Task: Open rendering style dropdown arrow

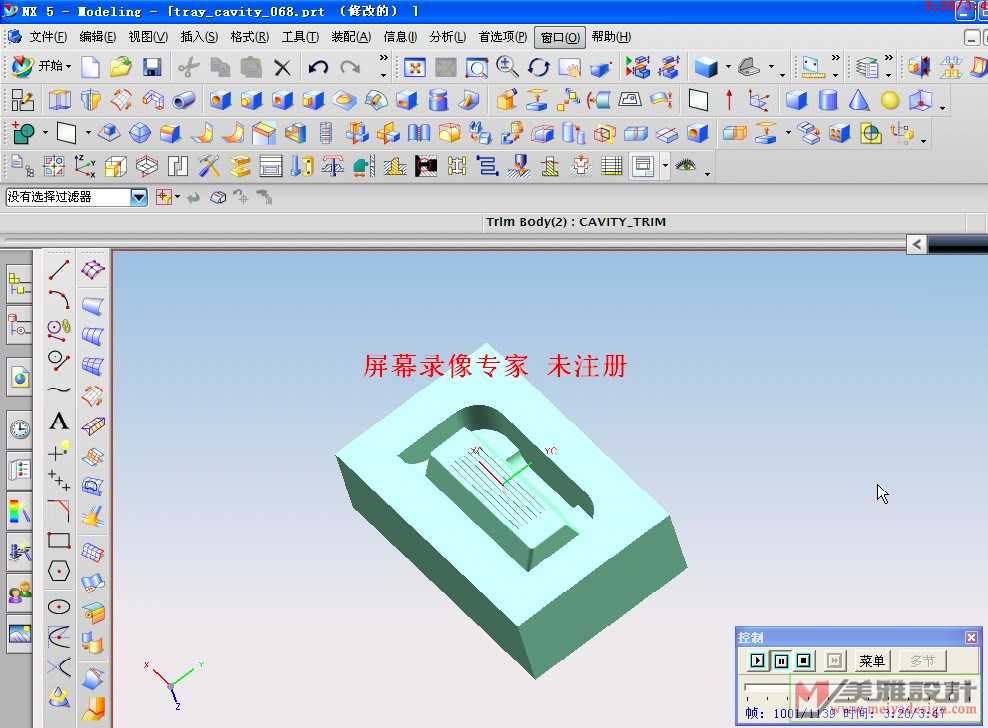Action: click(728, 66)
